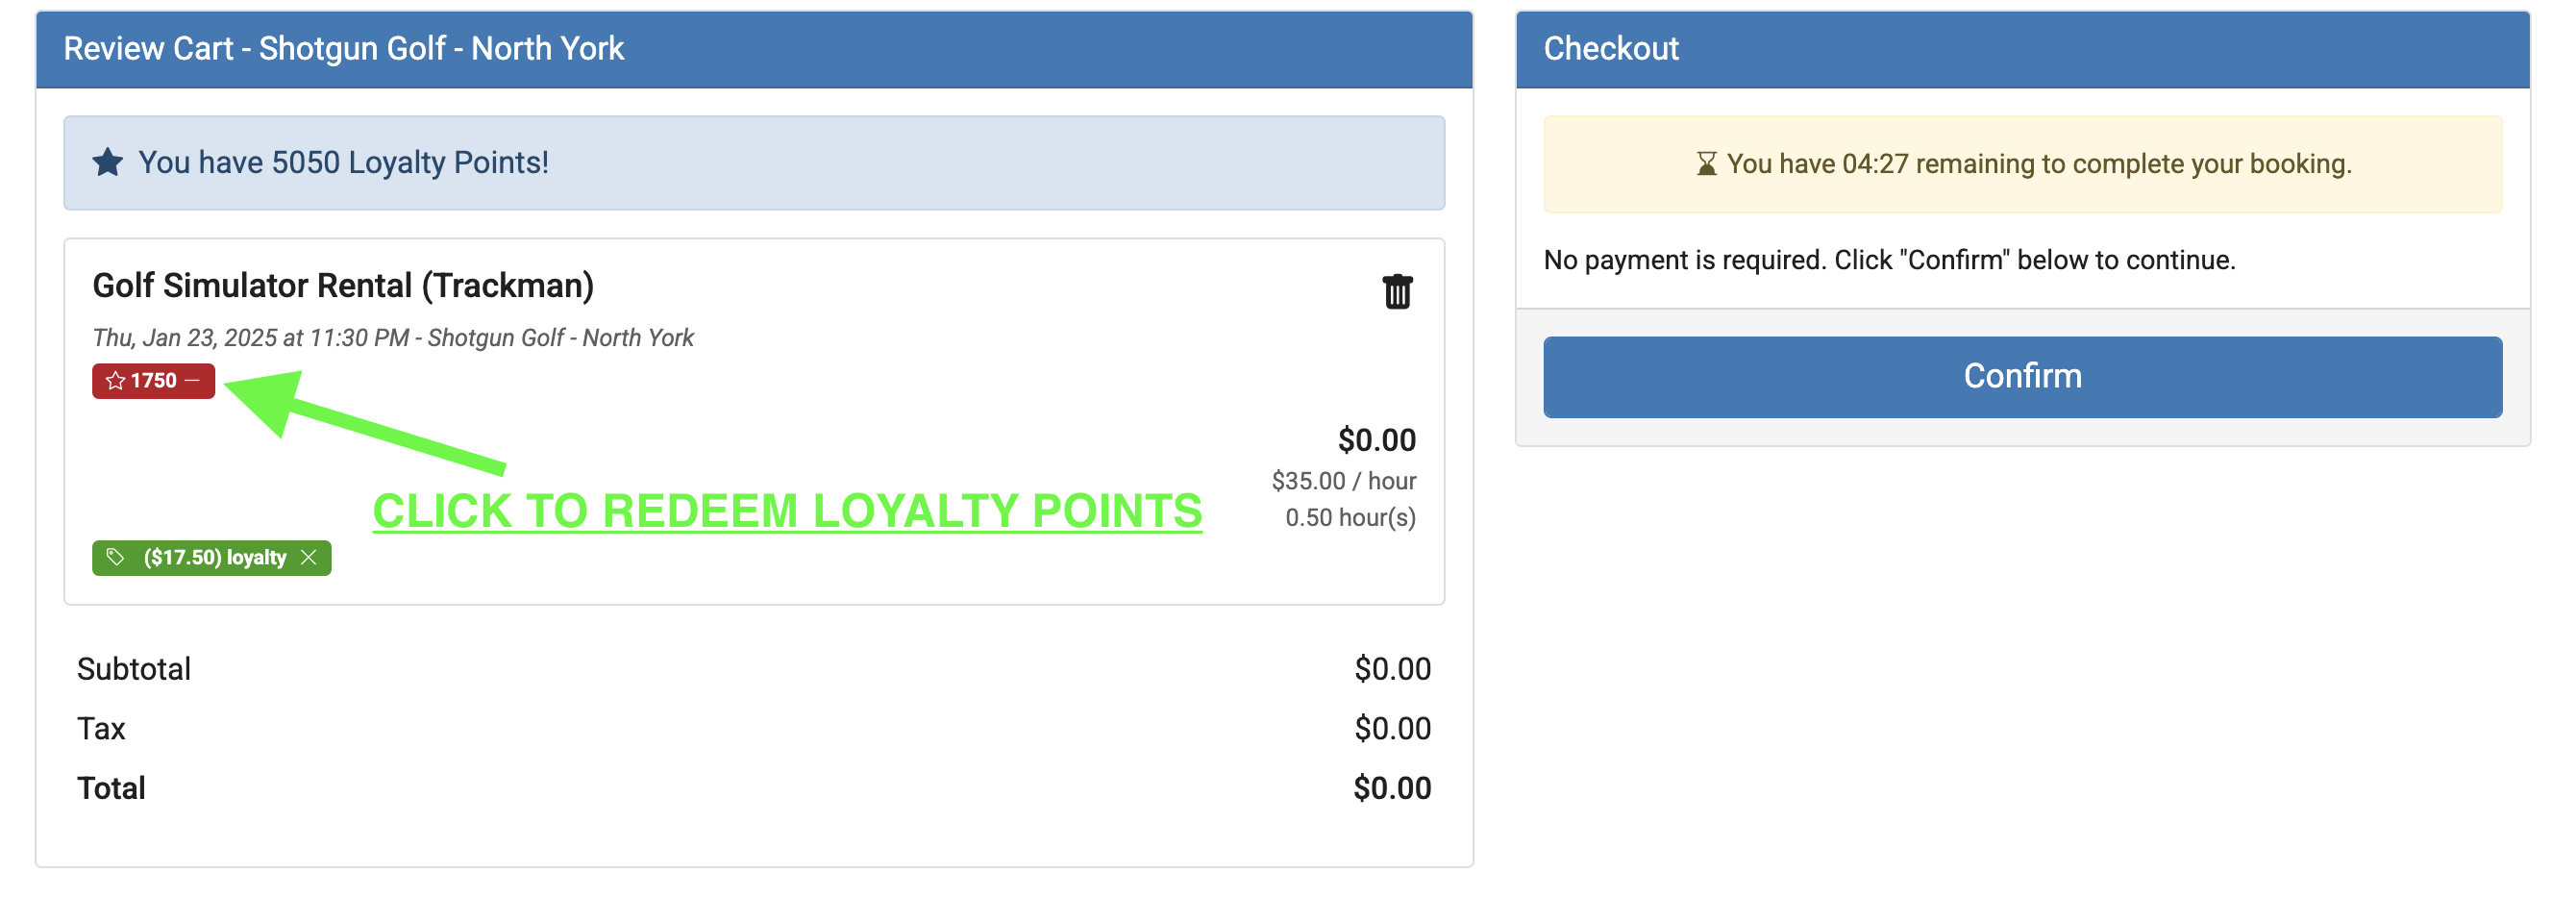Screen dimensions: 2576x898
Task: Click the remaining booking time notice
Action: (x=2038, y=164)
